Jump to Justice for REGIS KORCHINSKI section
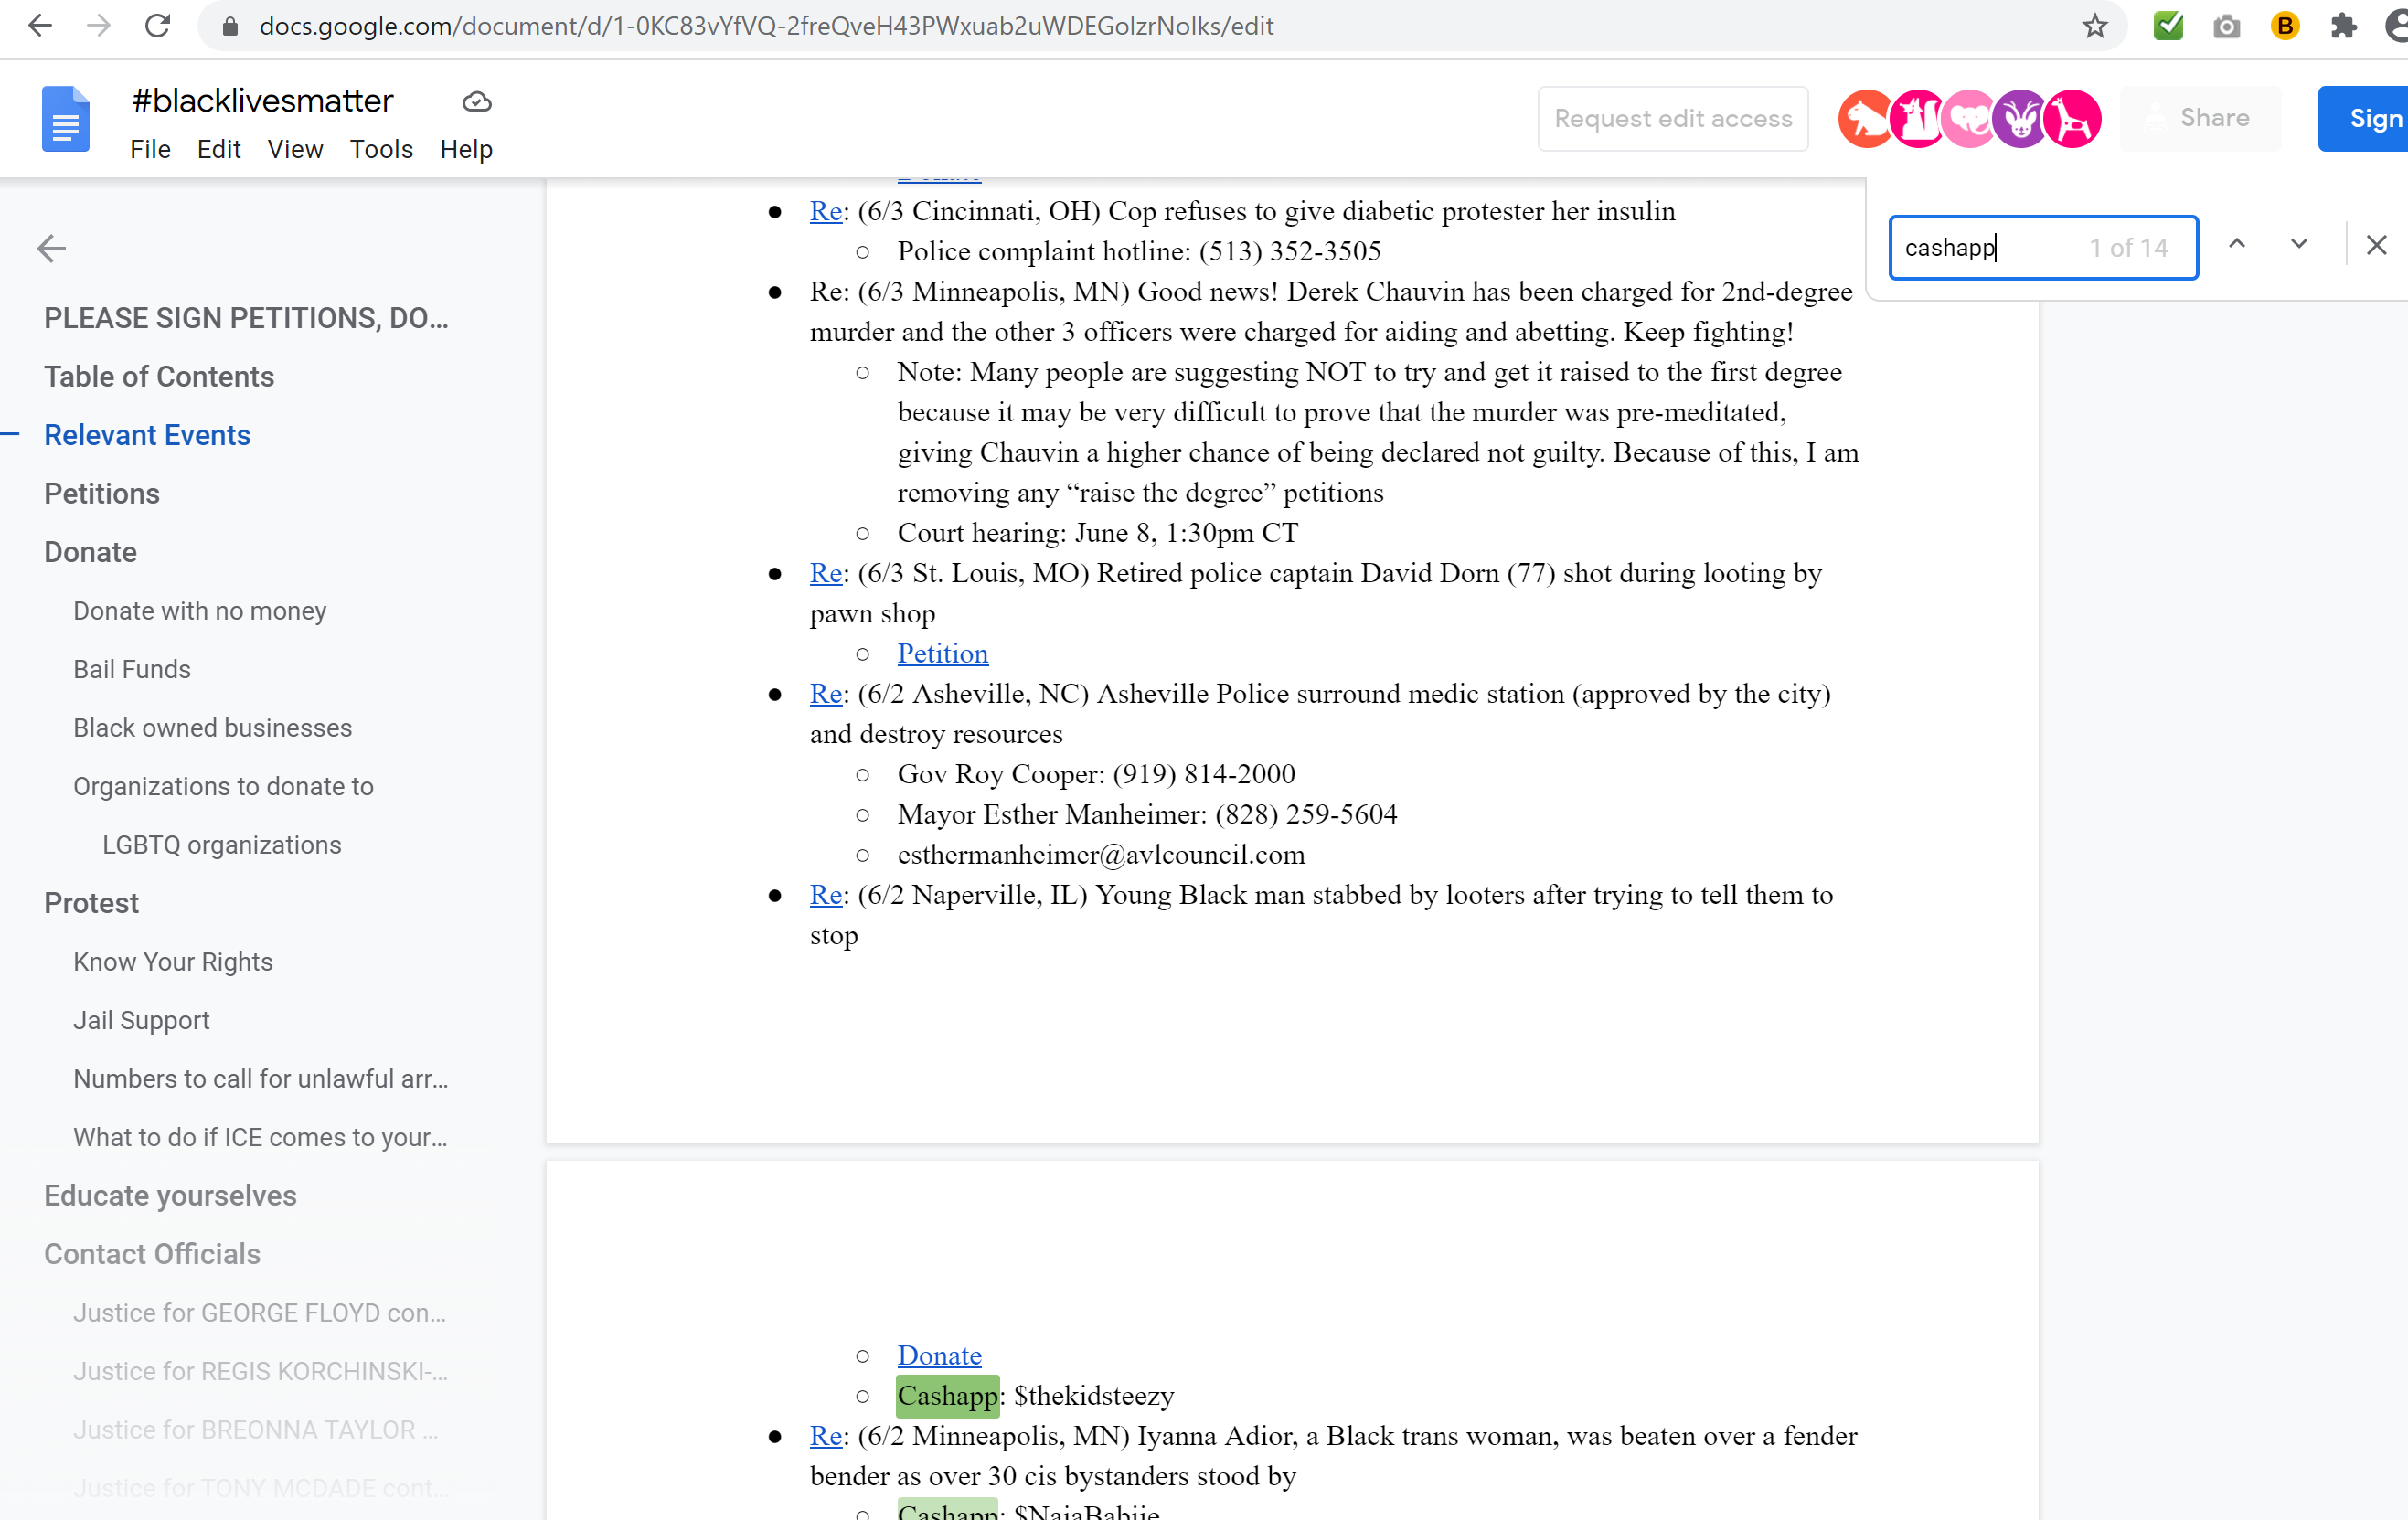Viewport: 2408px width, 1520px height. point(260,1371)
